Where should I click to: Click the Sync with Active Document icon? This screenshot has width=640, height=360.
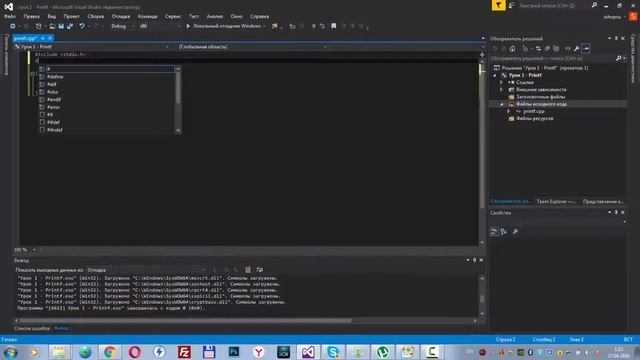(x=538, y=49)
